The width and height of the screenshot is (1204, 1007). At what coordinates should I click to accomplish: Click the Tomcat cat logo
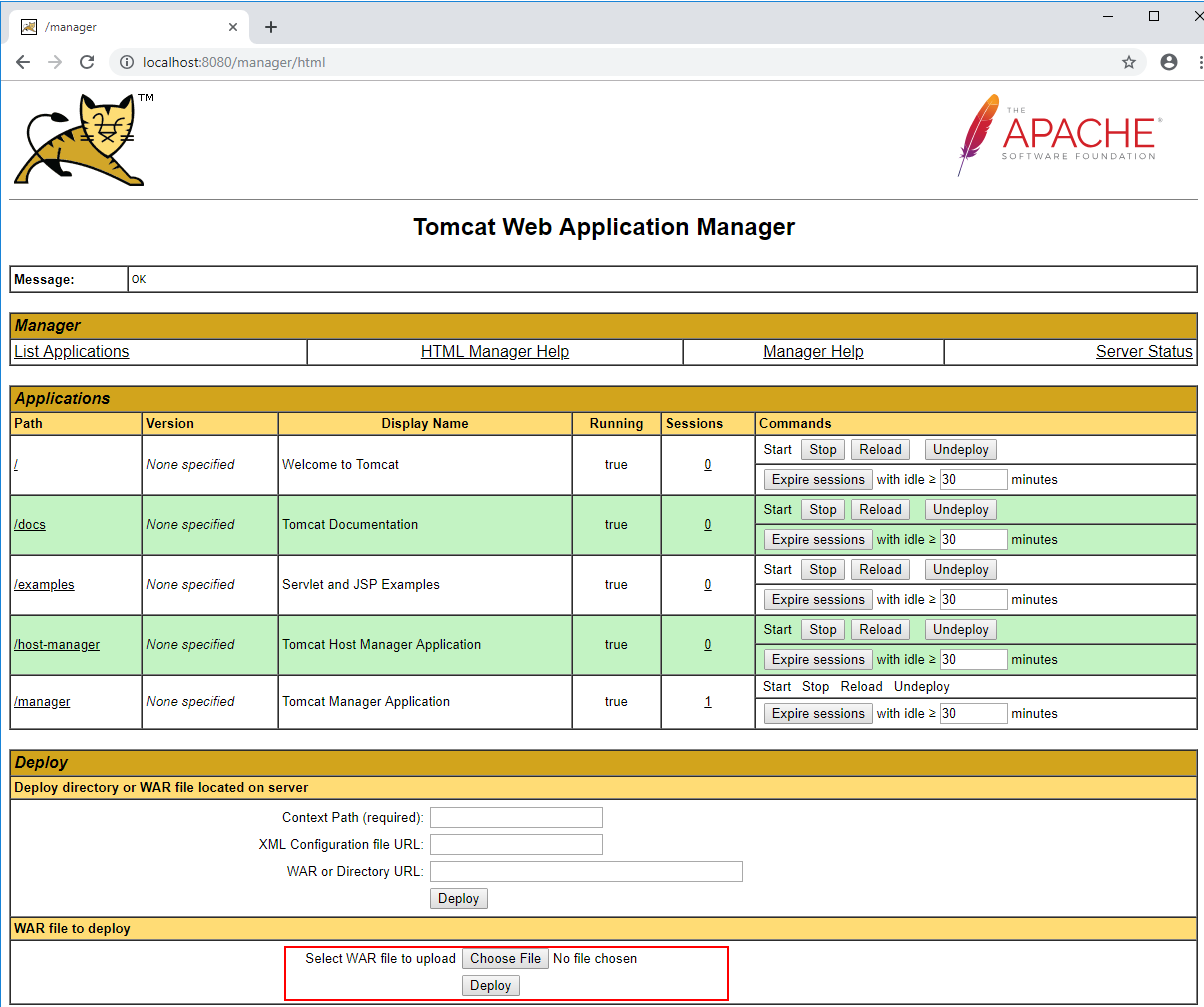pos(82,140)
